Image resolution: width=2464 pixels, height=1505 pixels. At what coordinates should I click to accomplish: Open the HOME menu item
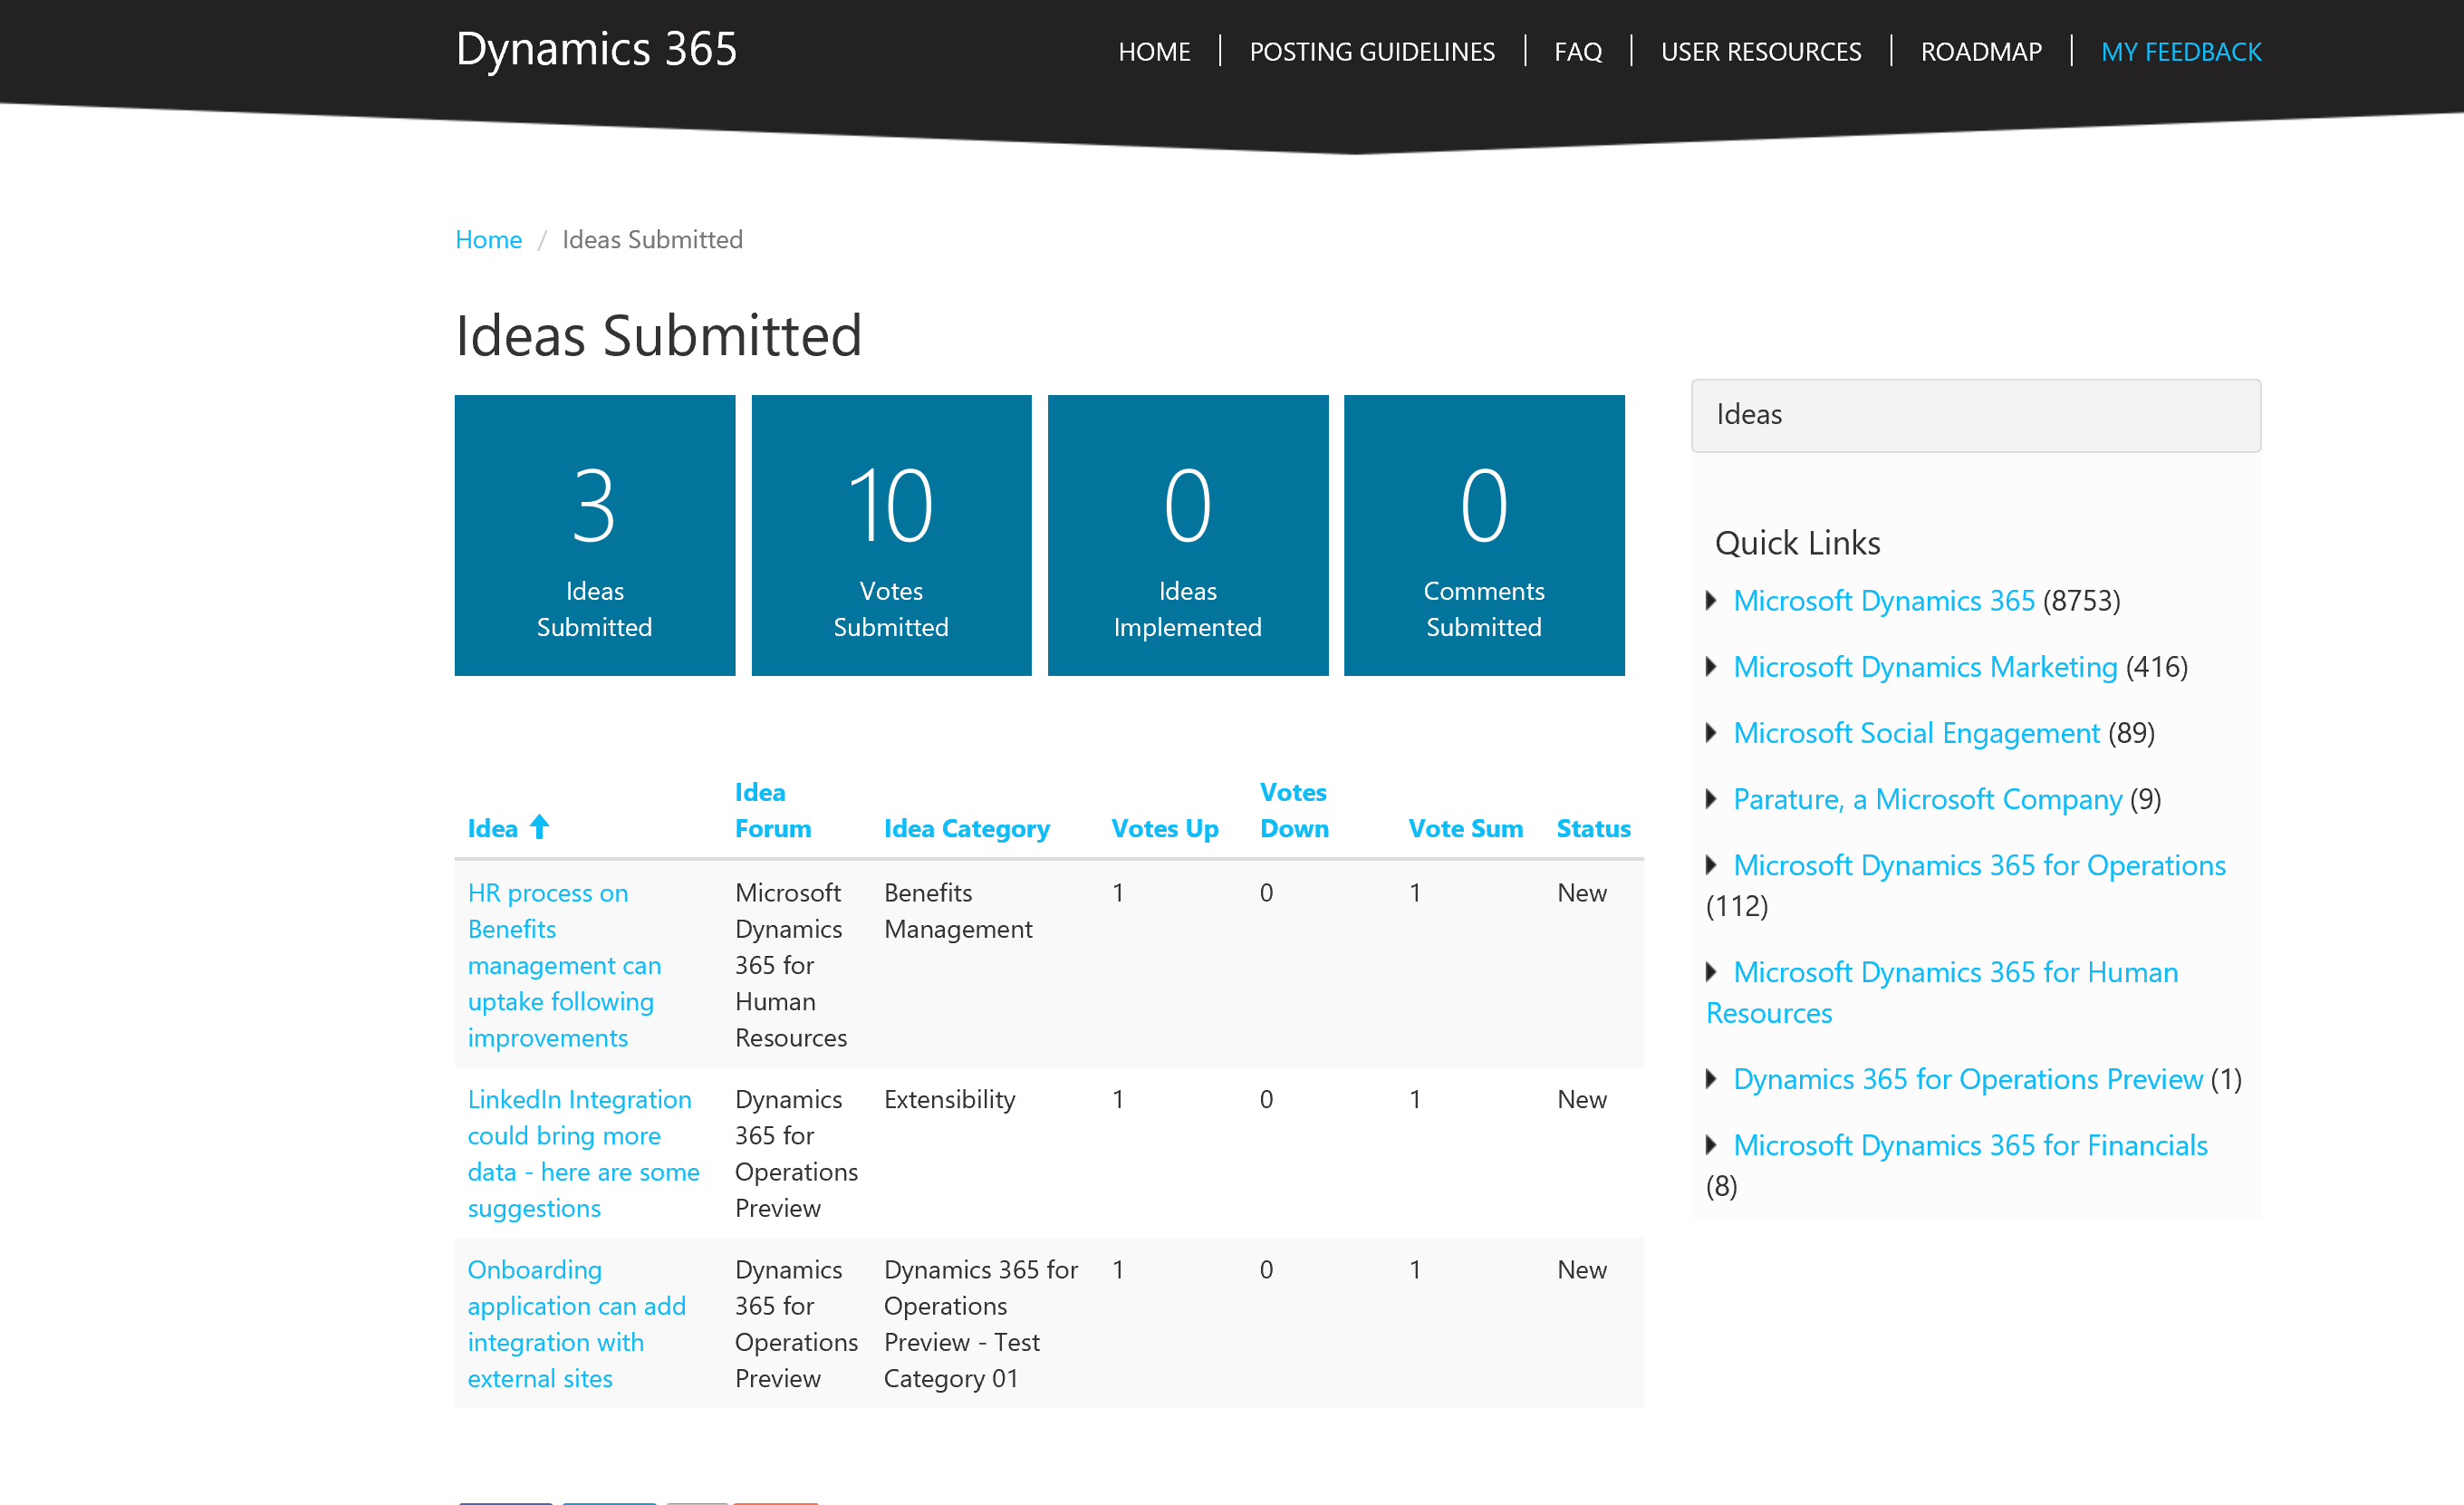(x=1154, y=51)
